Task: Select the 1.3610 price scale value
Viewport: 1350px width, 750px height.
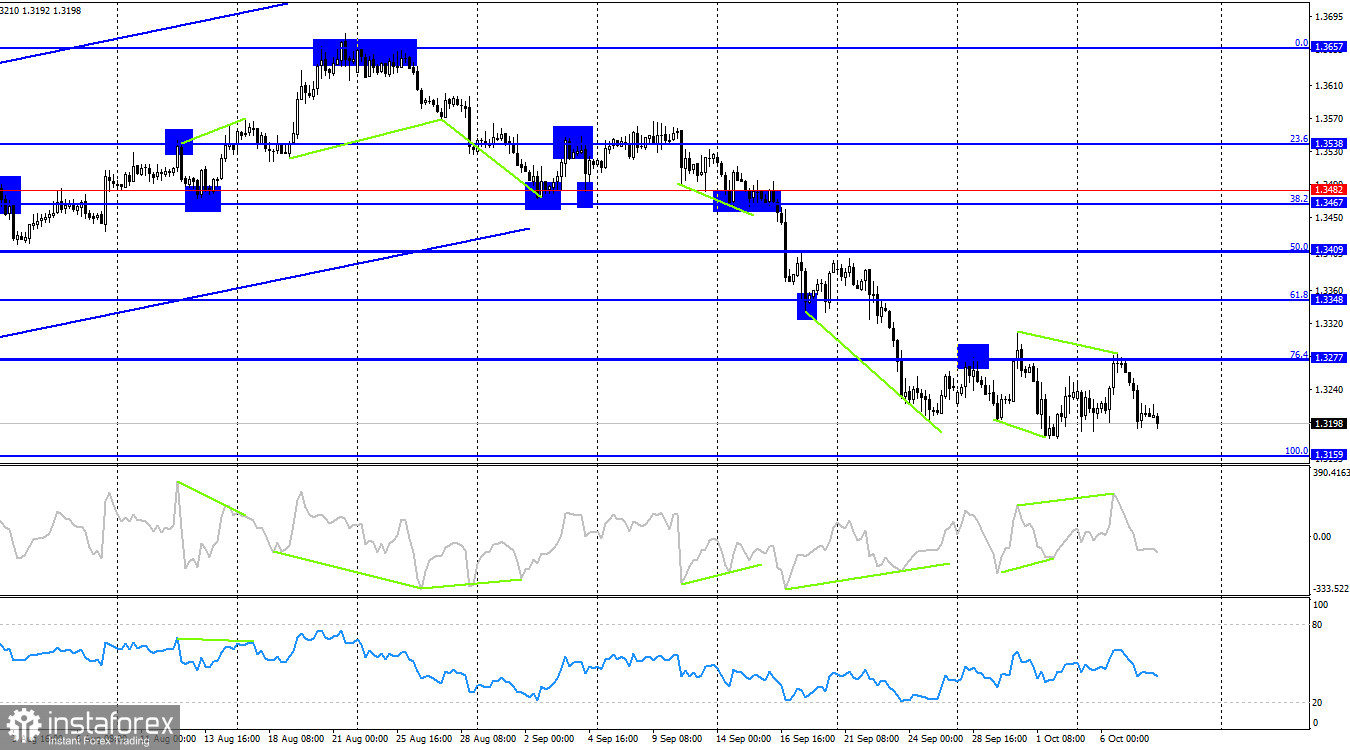Action: pos(1329,86)
